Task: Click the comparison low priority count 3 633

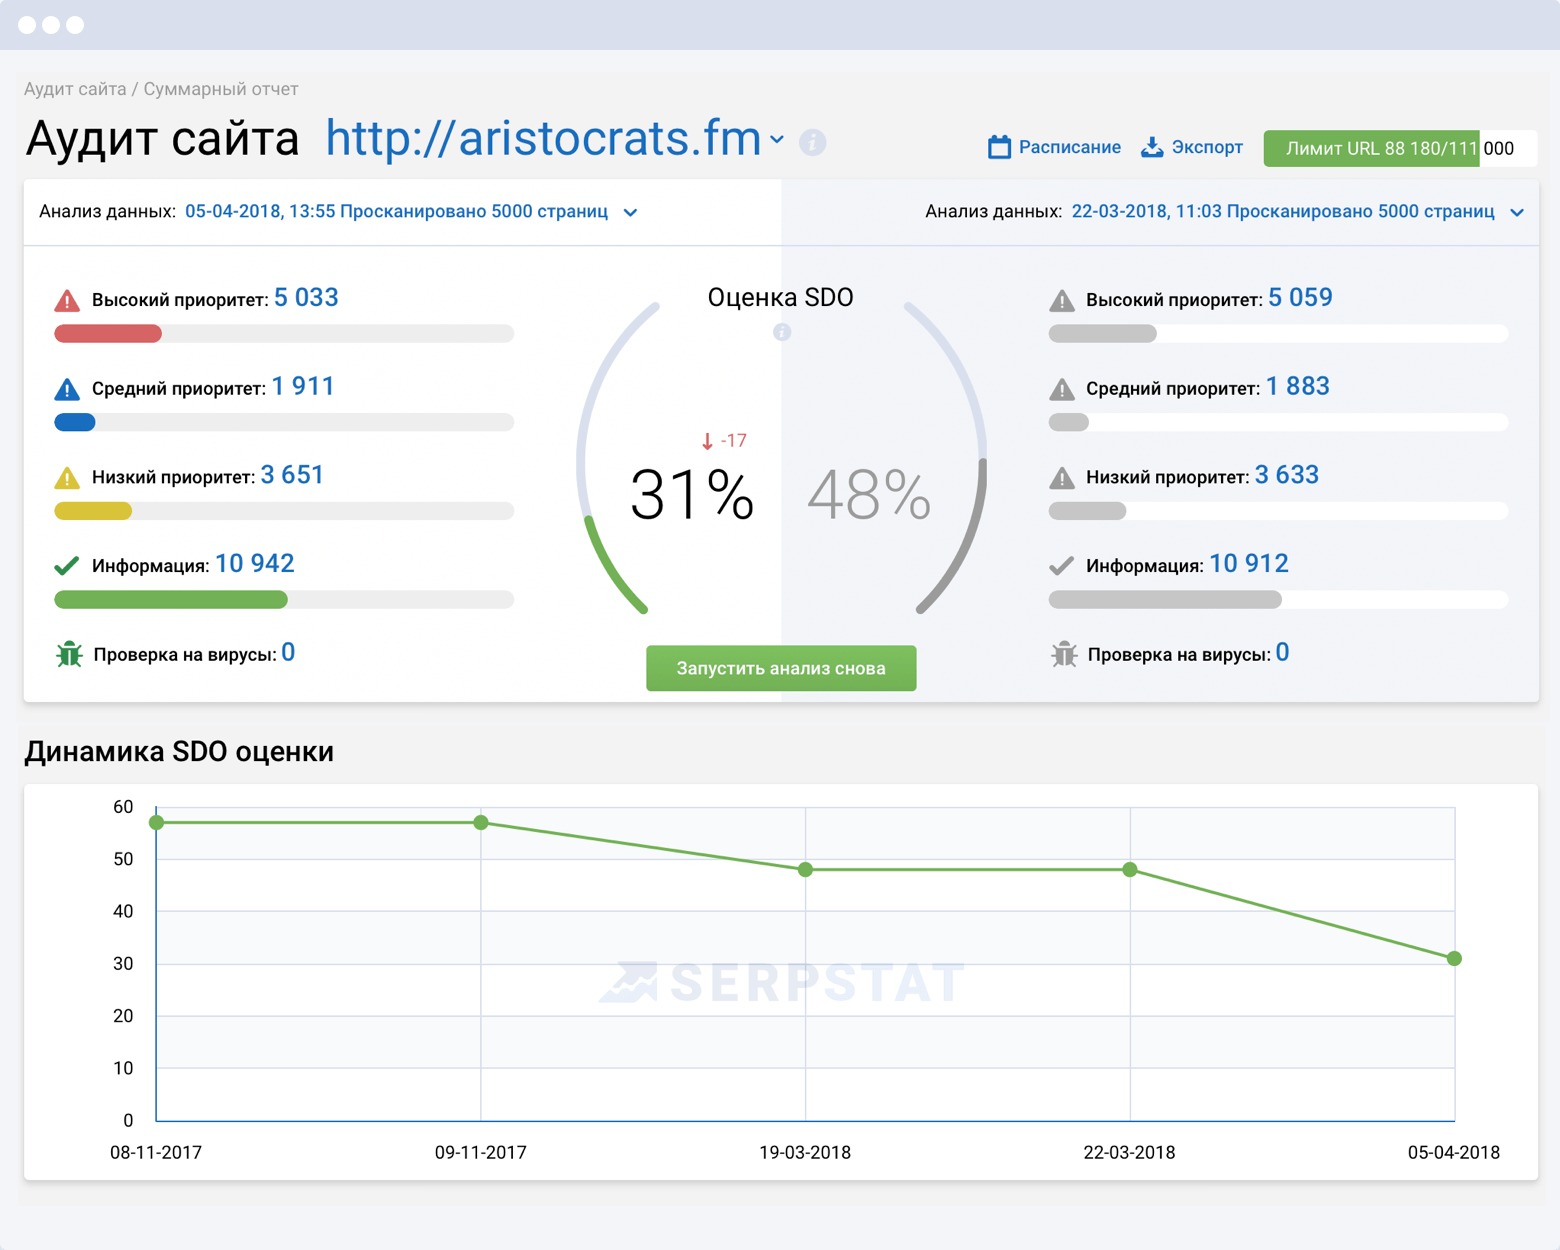Action: (x=1287, y=475)
